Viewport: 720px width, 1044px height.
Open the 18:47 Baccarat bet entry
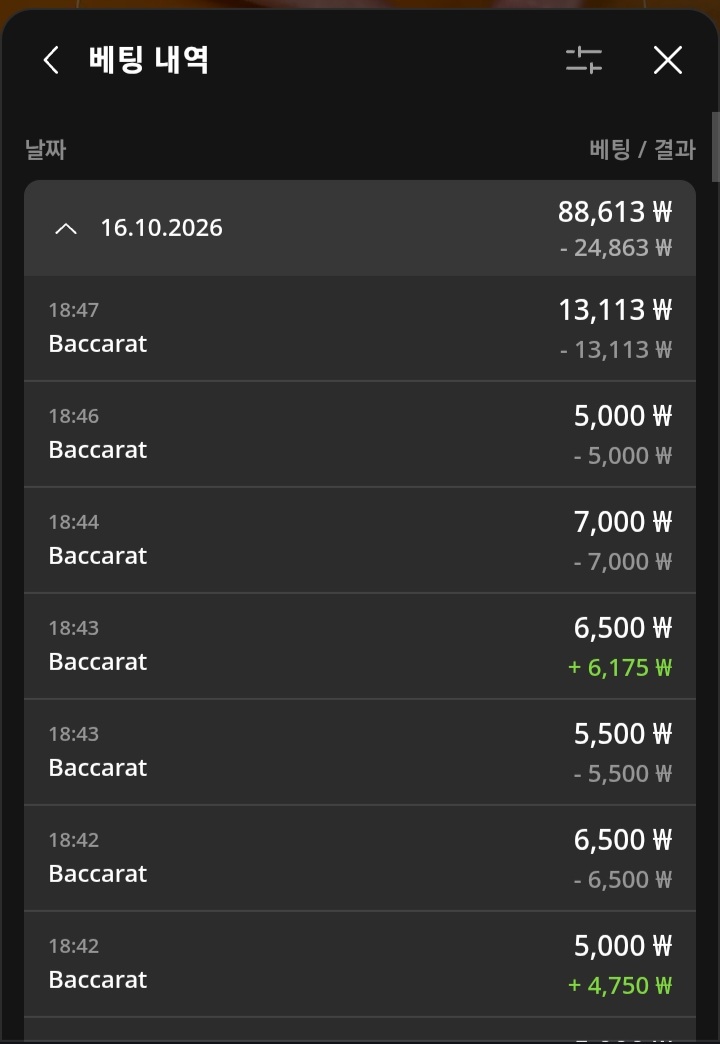pos(360,328)
